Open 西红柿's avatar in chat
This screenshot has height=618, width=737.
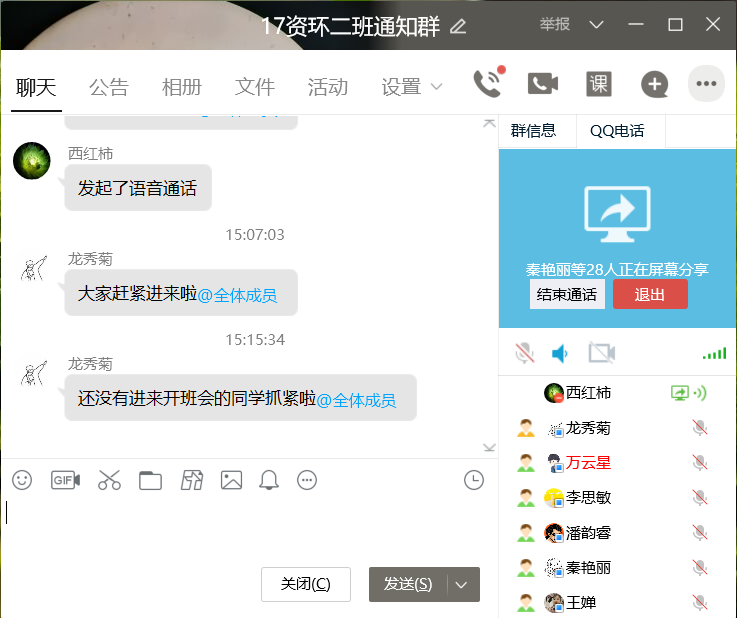pyautogui.click(x=32, y=161)
